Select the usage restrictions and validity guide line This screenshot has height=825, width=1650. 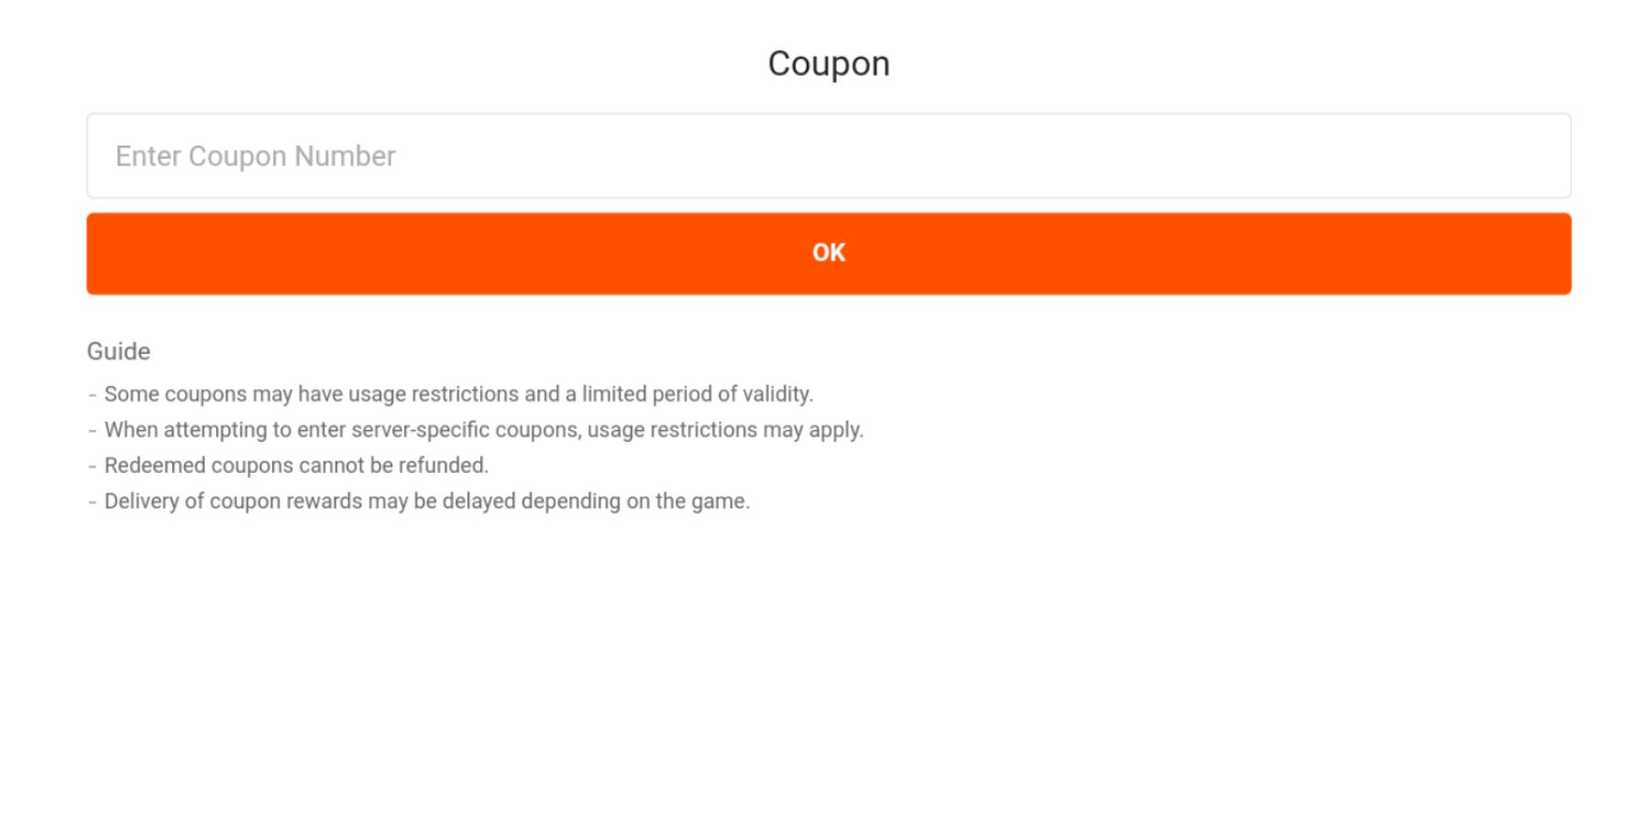458,394
